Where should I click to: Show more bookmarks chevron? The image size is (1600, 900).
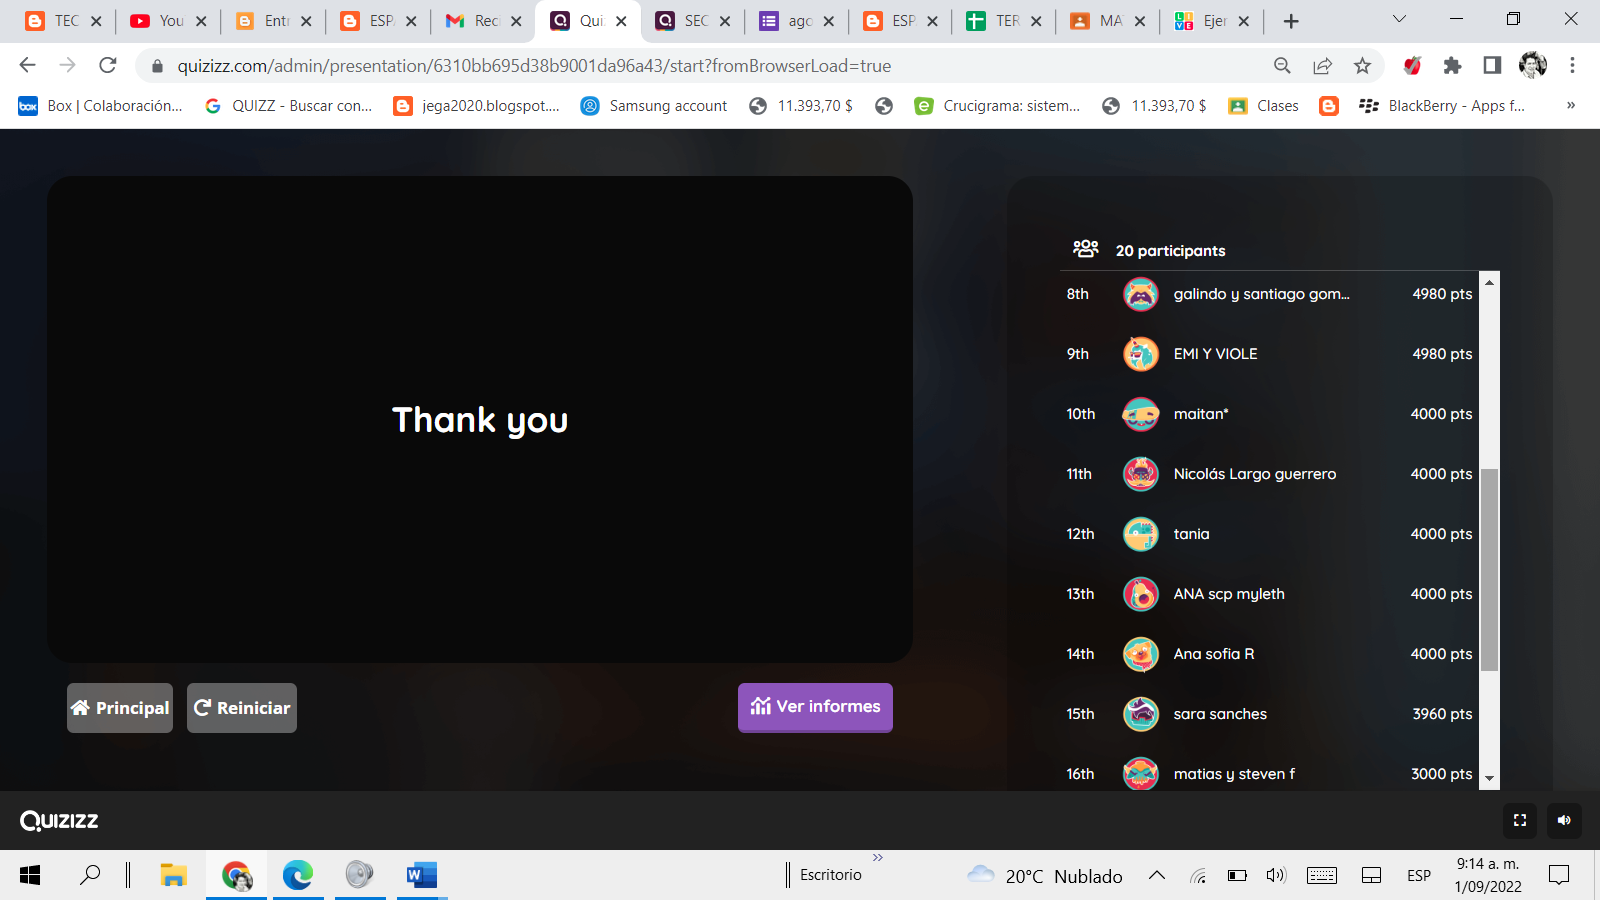[x=1571, y=105]
